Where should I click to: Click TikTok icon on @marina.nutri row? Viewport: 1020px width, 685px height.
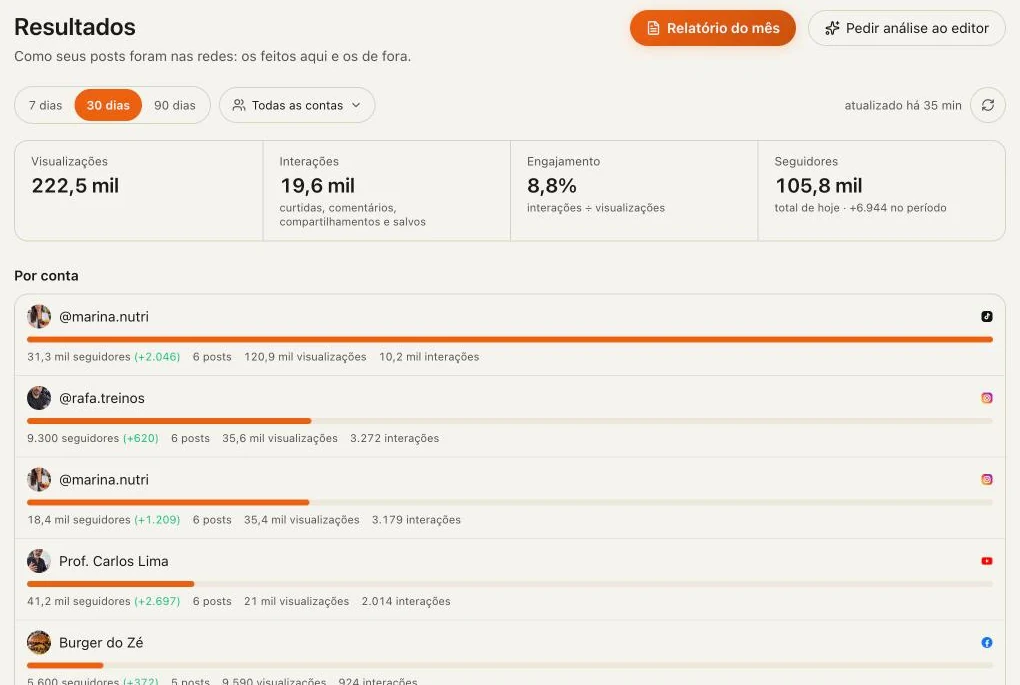(x=987, y=316)
